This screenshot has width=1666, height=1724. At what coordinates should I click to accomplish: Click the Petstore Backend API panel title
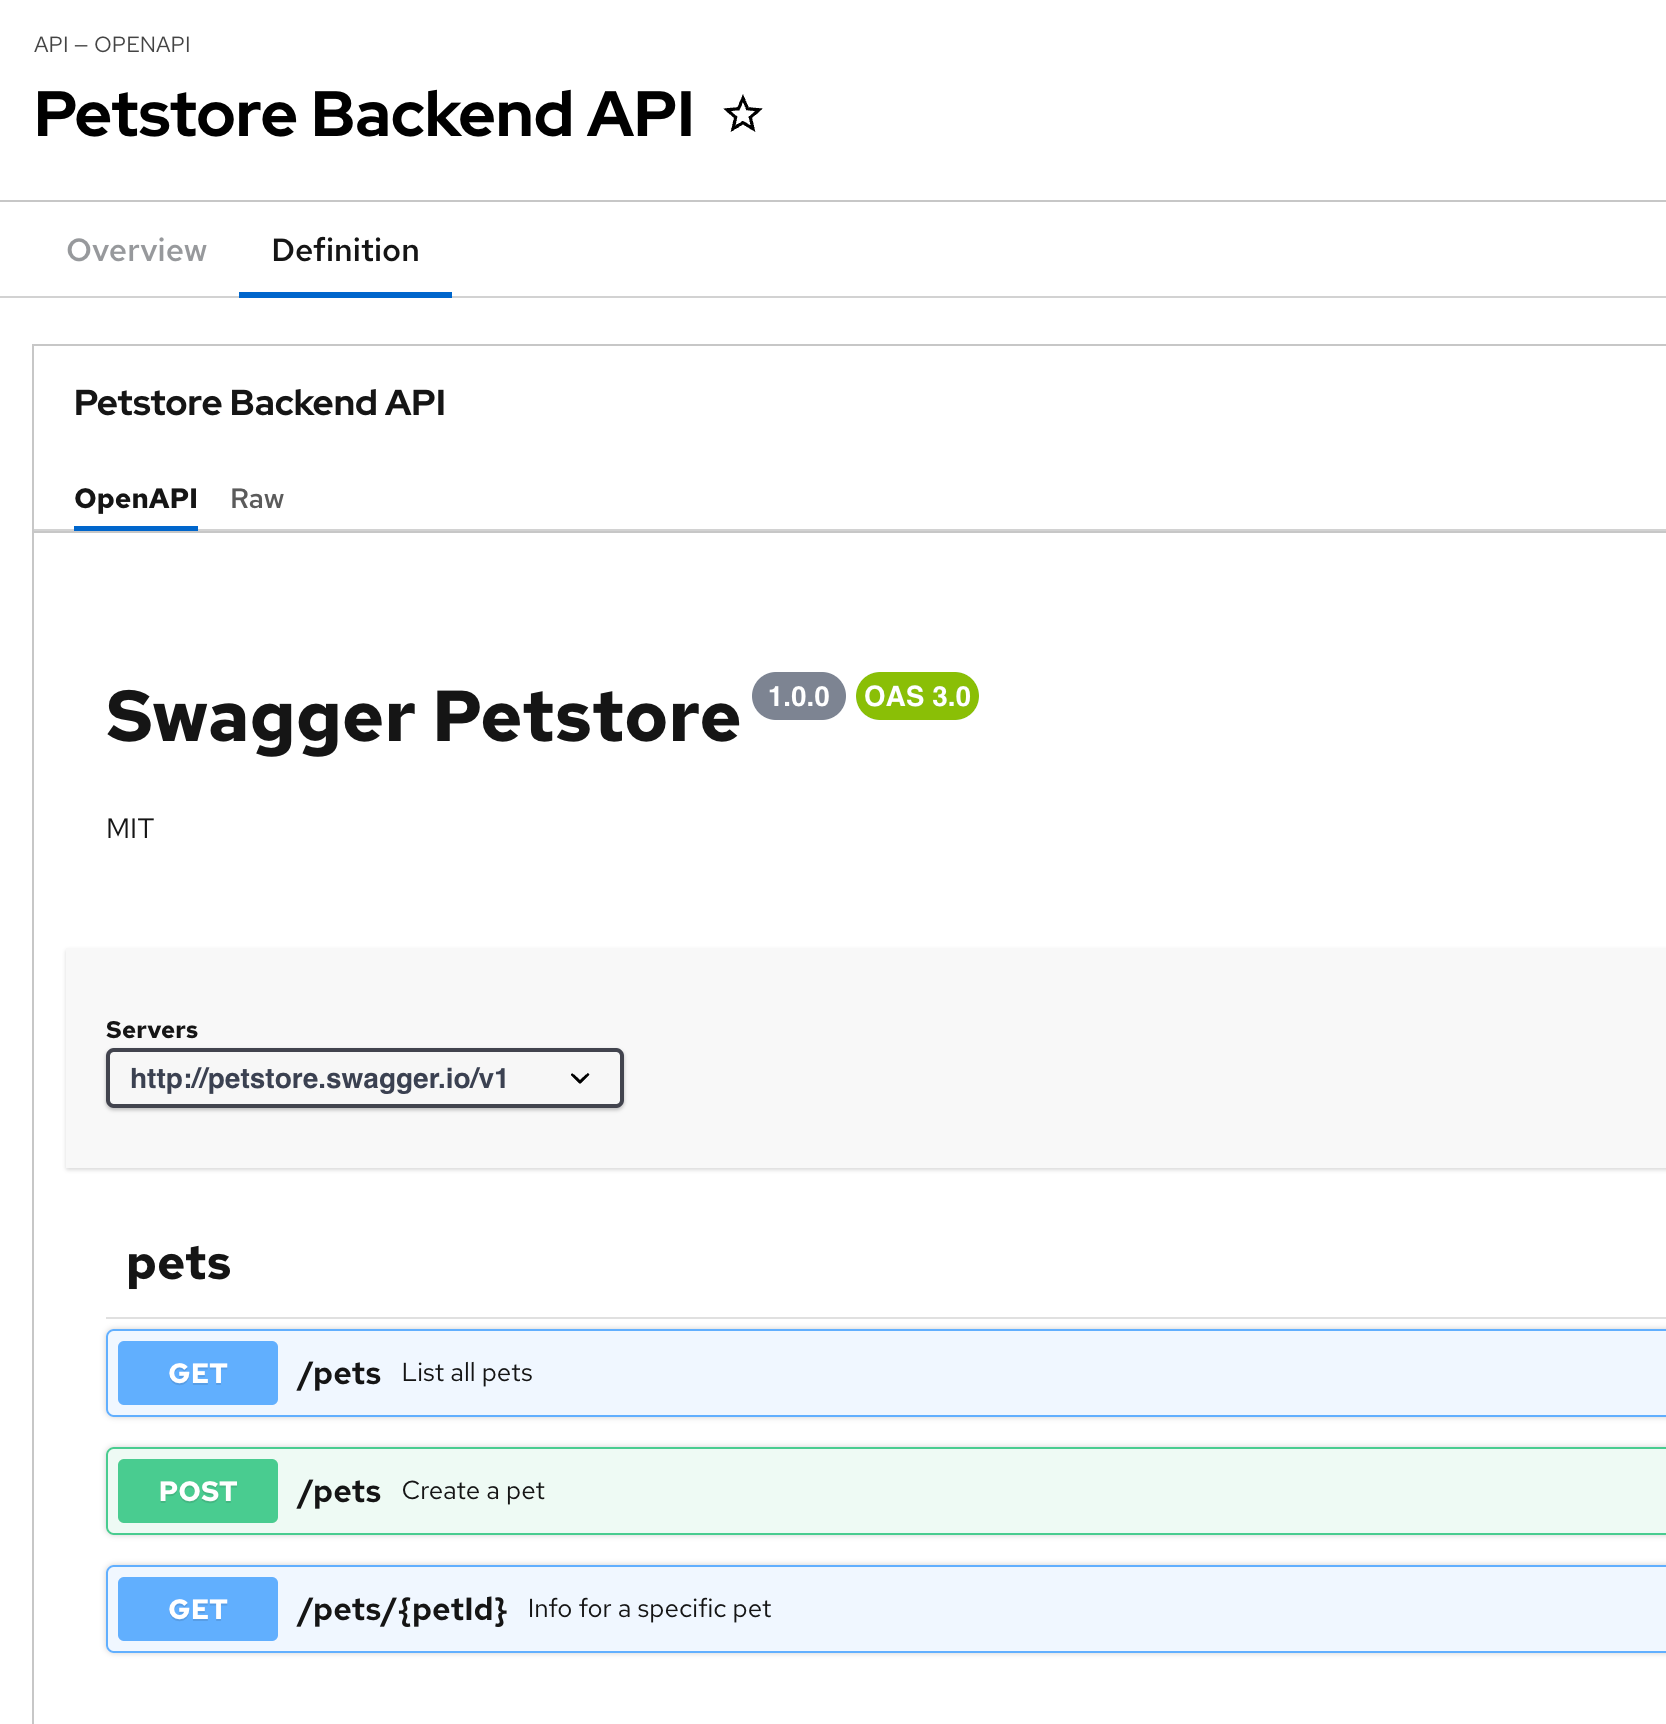pos(259,402)
